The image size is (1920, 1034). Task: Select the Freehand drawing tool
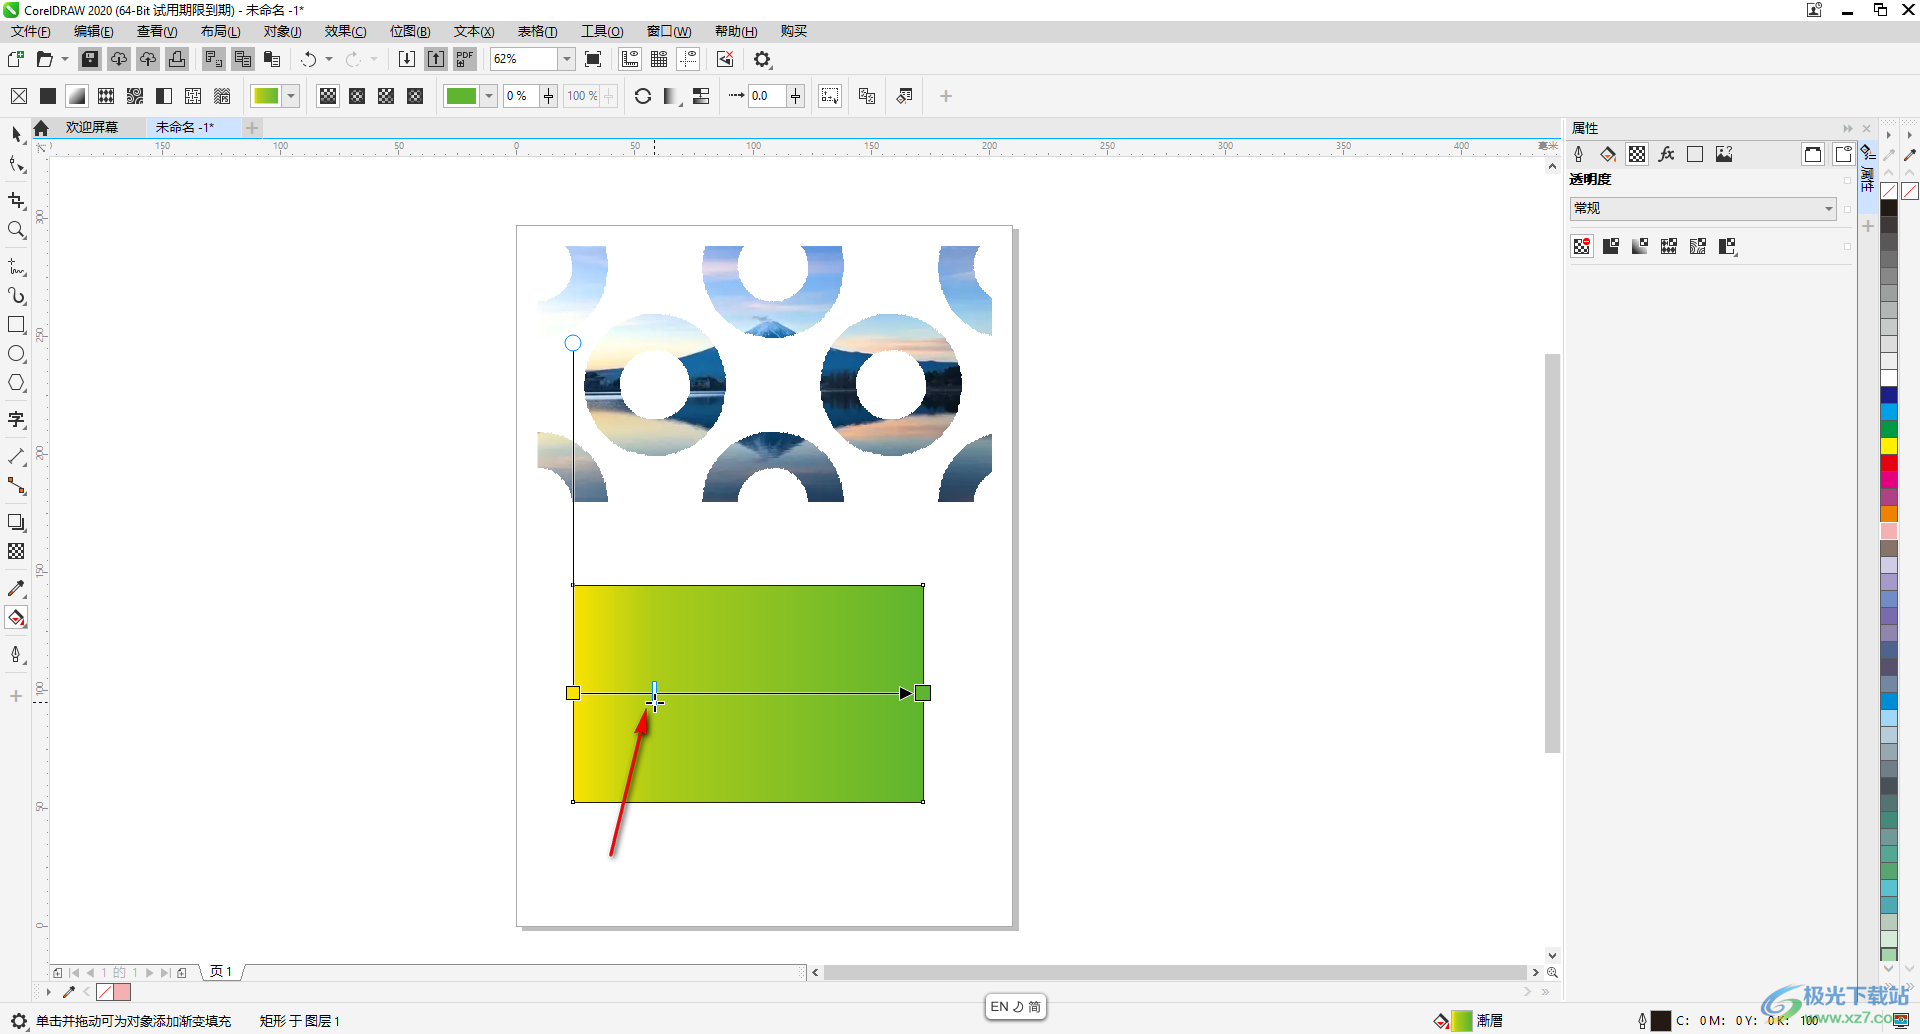point(16,267)
